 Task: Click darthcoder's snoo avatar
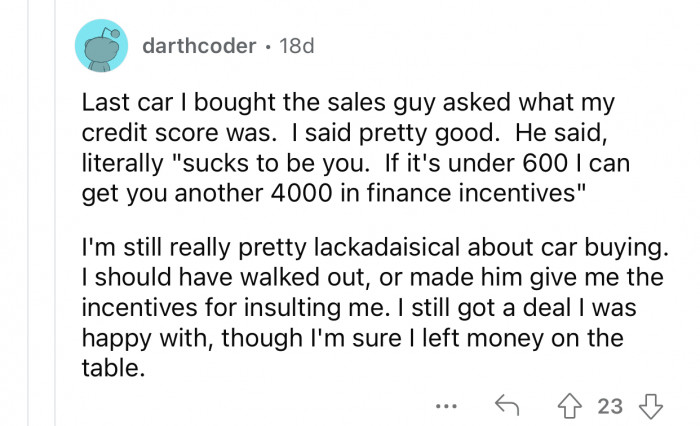pos(101,47)
